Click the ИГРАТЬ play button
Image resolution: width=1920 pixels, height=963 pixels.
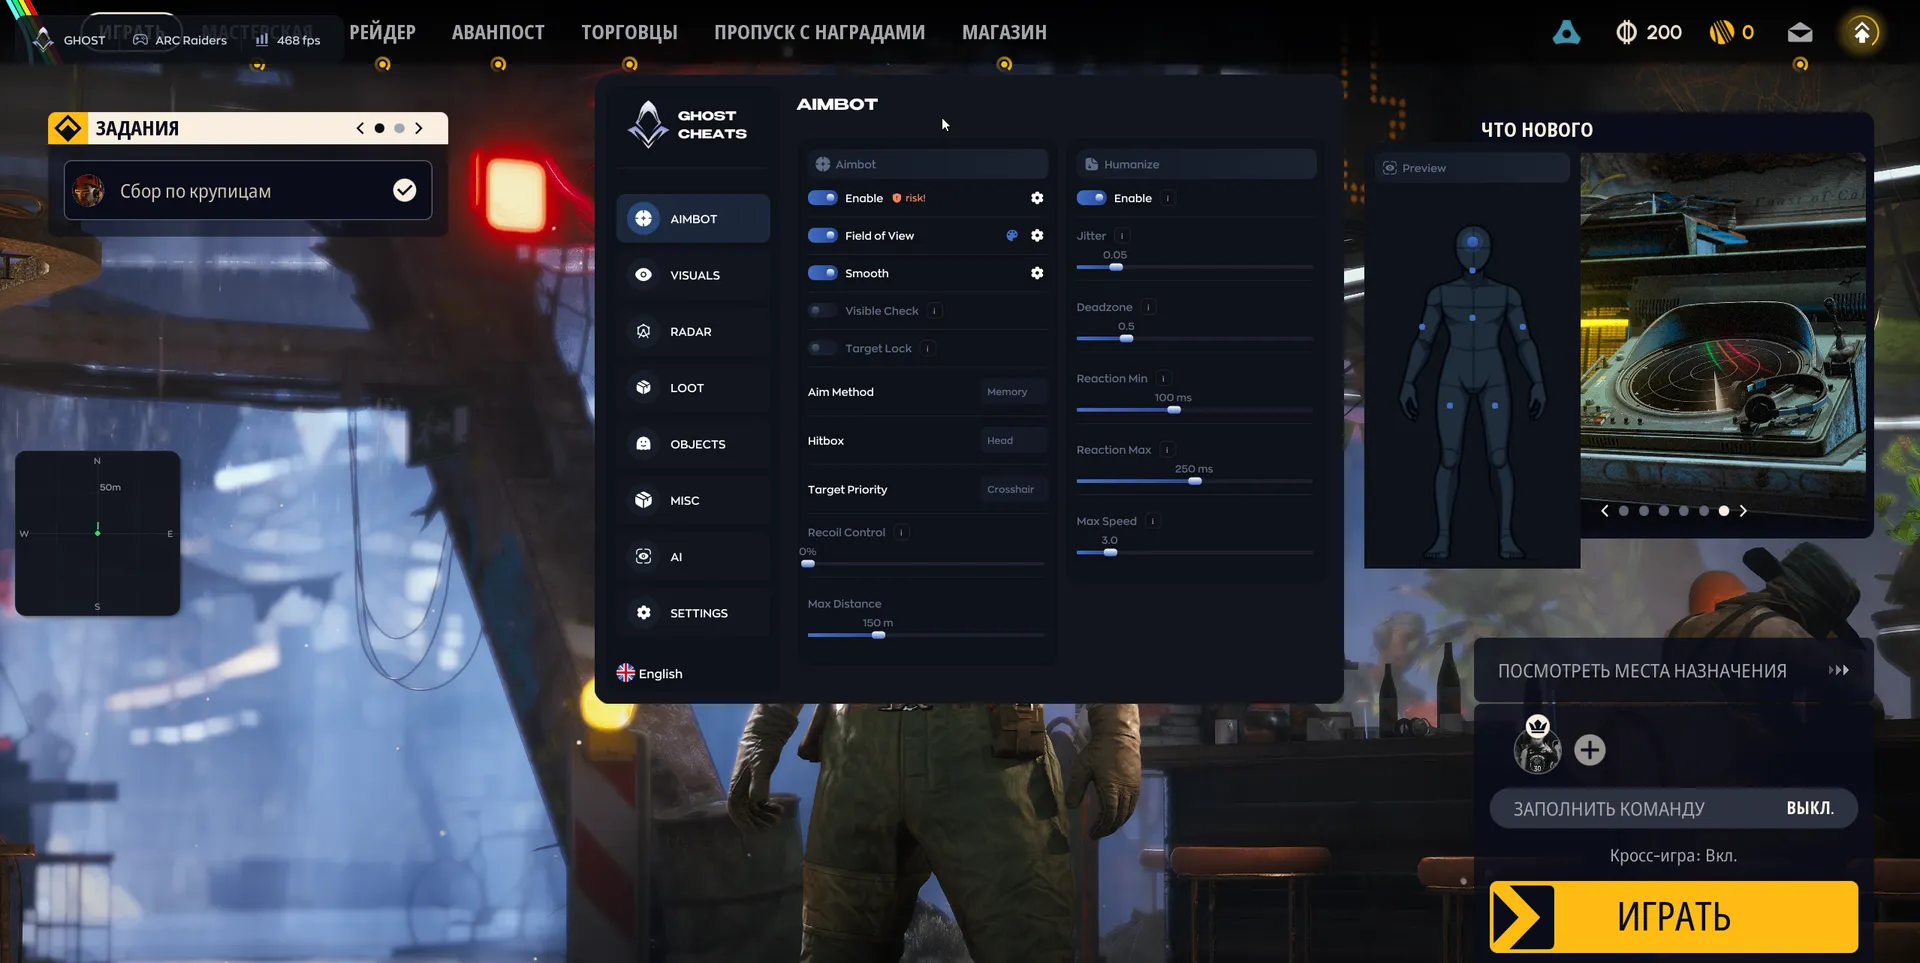coord(1674,916)
